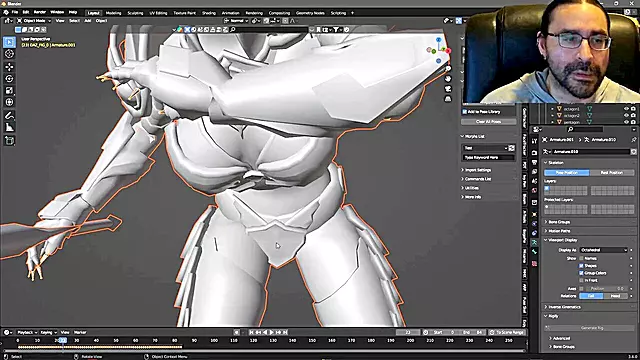Open the Armature data properties tab
This screenshot has height=360, width=640.
click(534, 242)
